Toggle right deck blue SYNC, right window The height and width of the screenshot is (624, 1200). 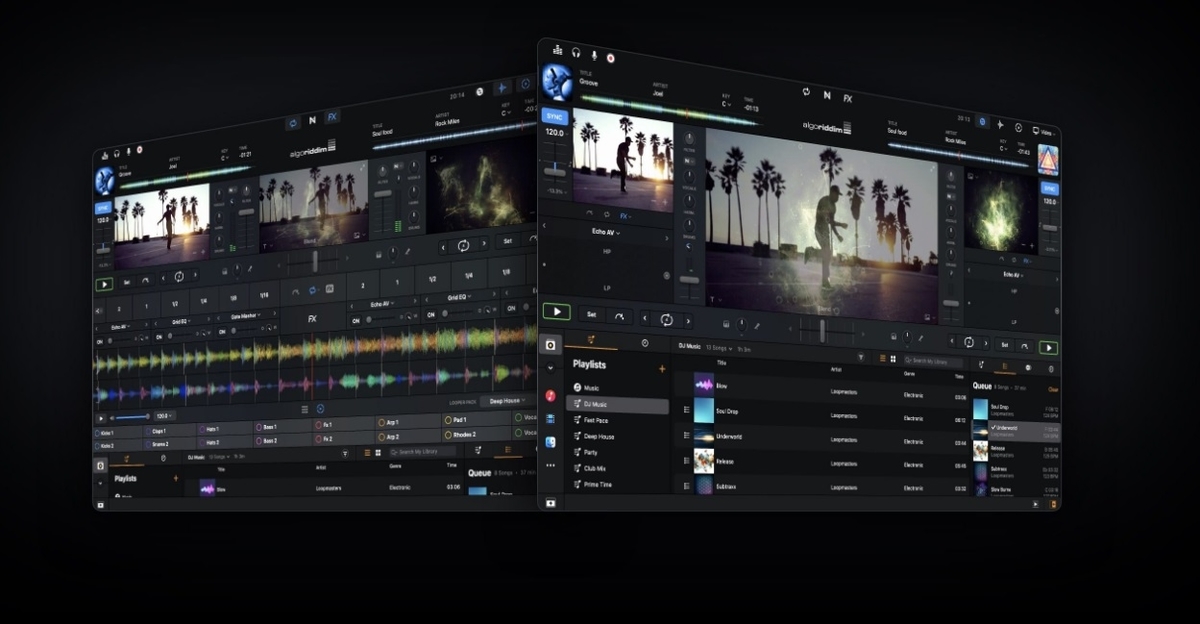point(1049,188)
